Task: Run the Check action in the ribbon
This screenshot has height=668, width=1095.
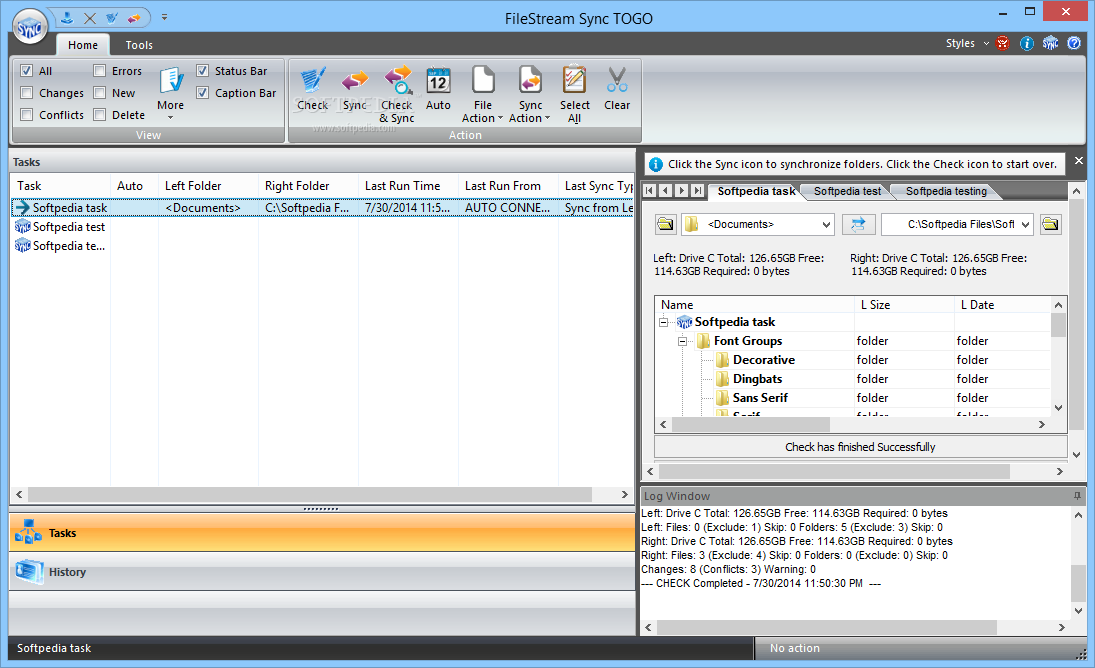Action: 312,89
